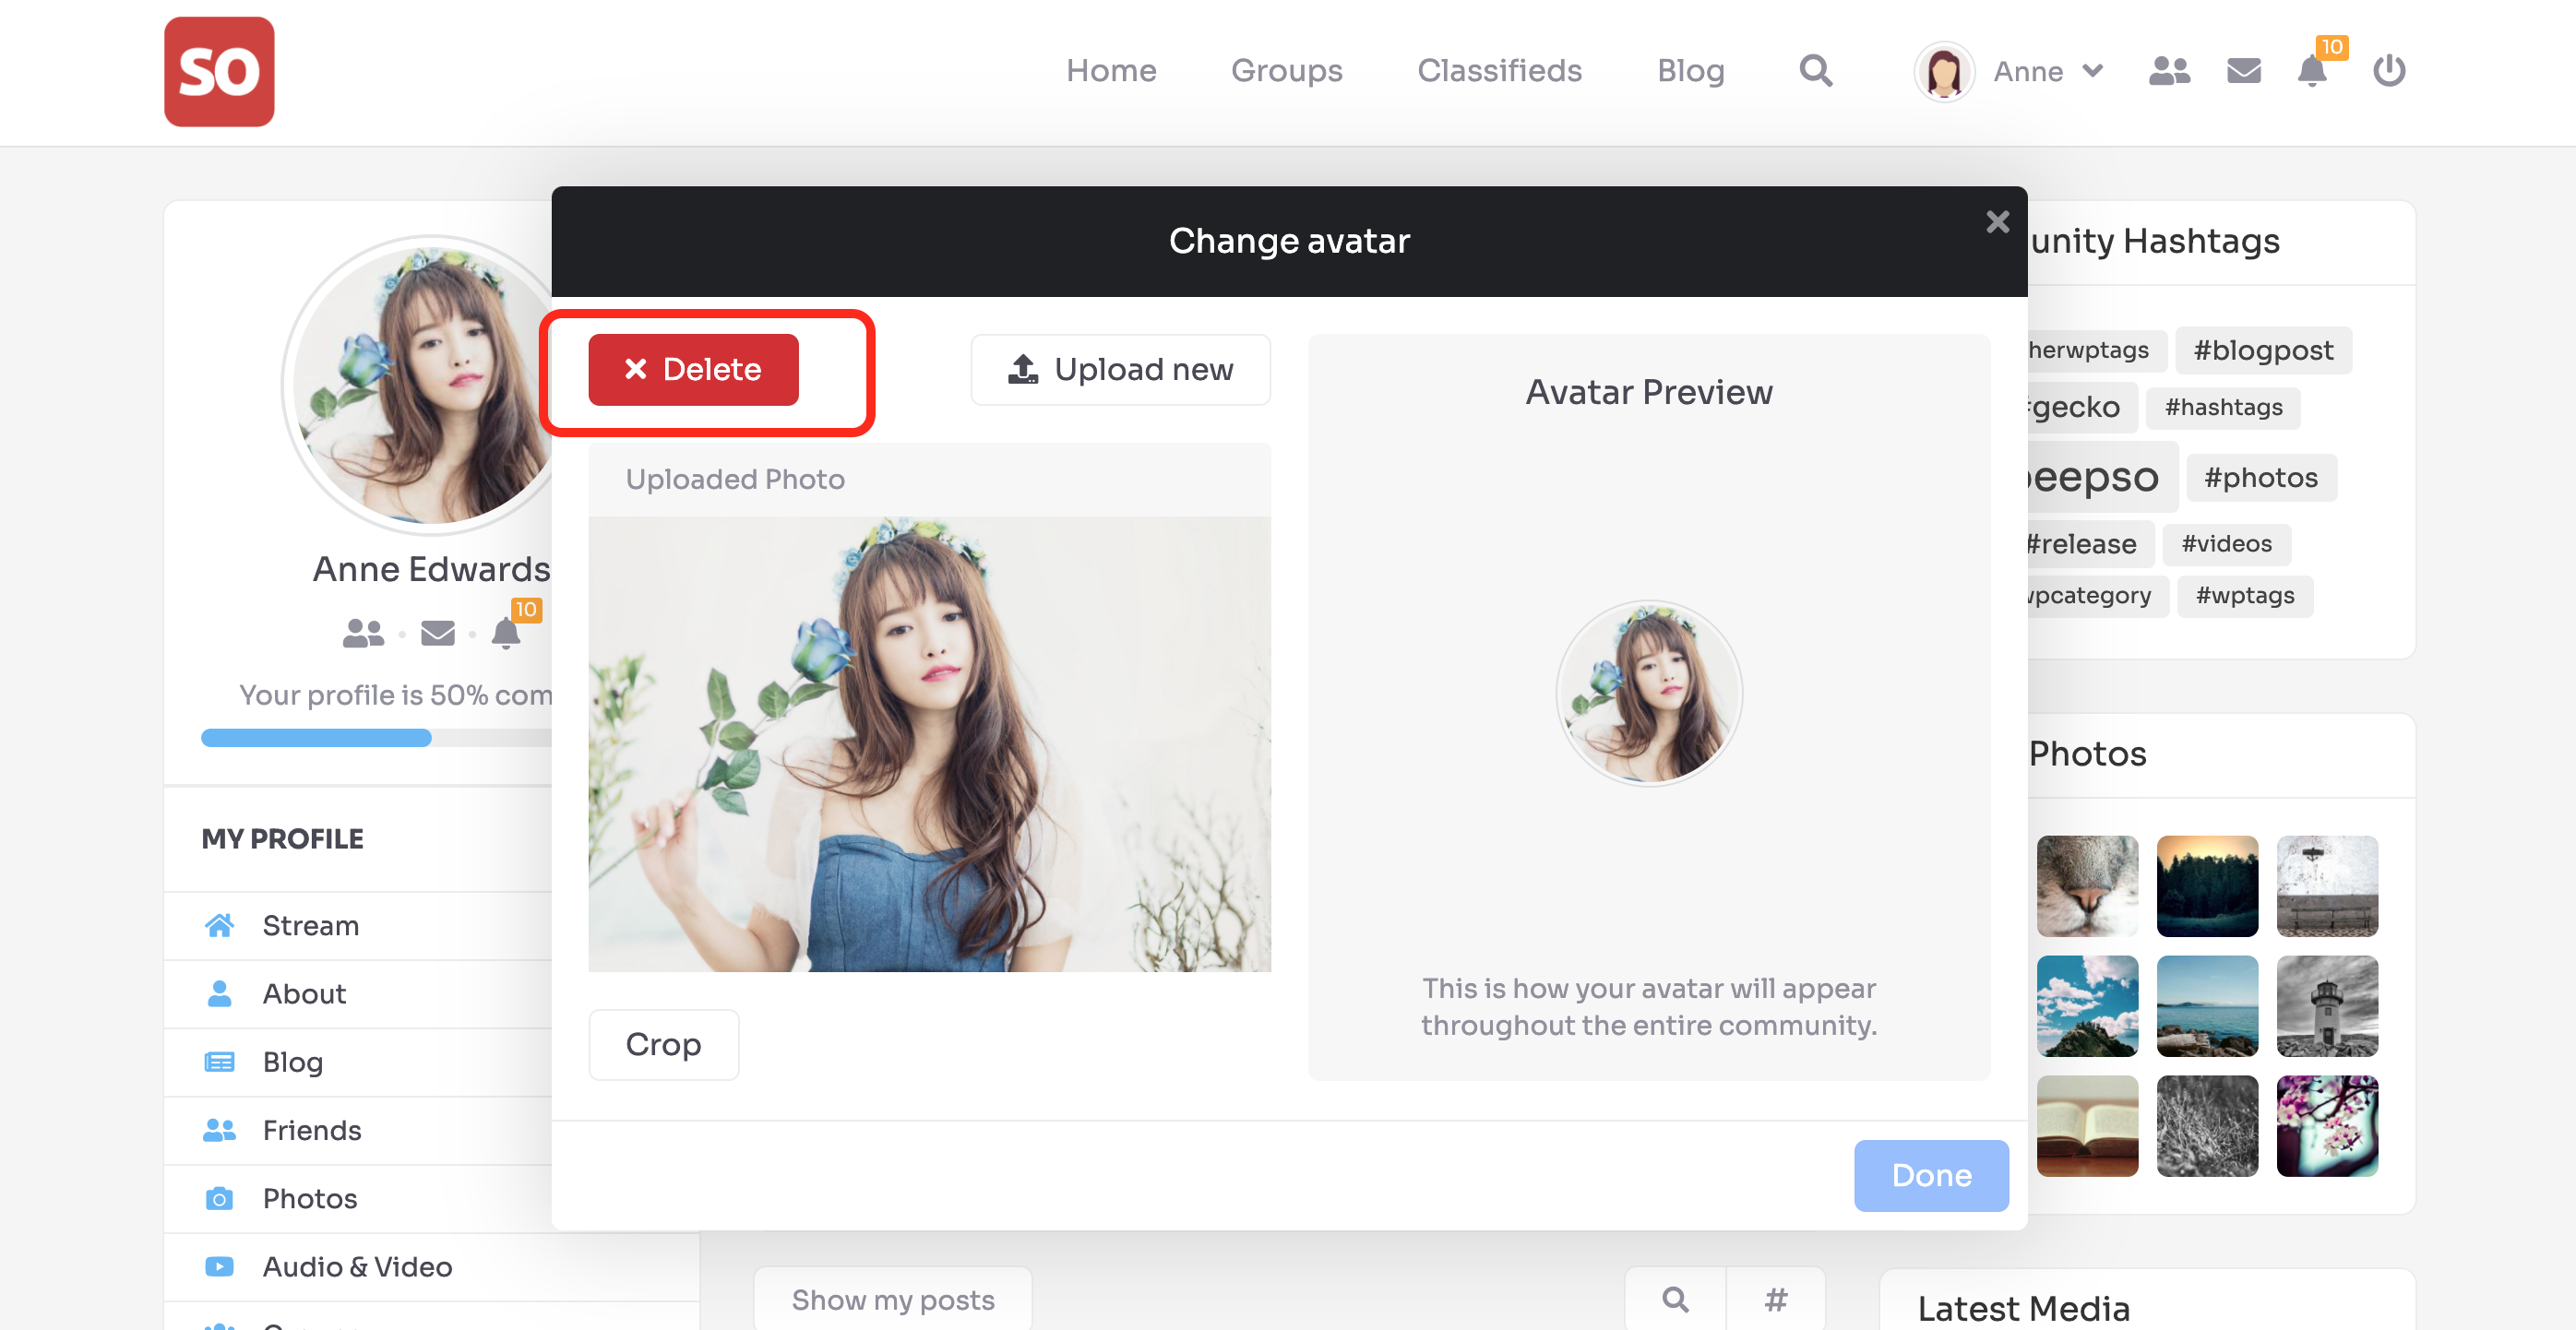Screen dimensions: 2576x1330
Task: Close the Change avatar dialog
Action: 1997,222
